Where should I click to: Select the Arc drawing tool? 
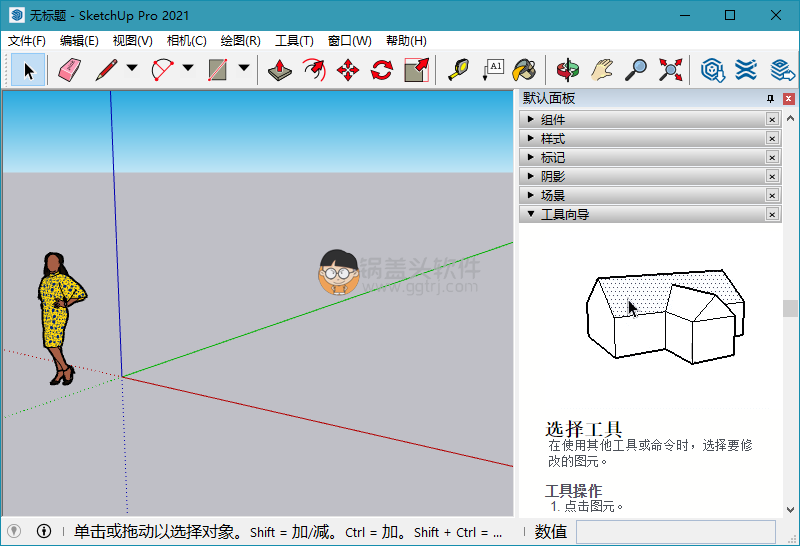pyautogui.click(x=162, y=70)
